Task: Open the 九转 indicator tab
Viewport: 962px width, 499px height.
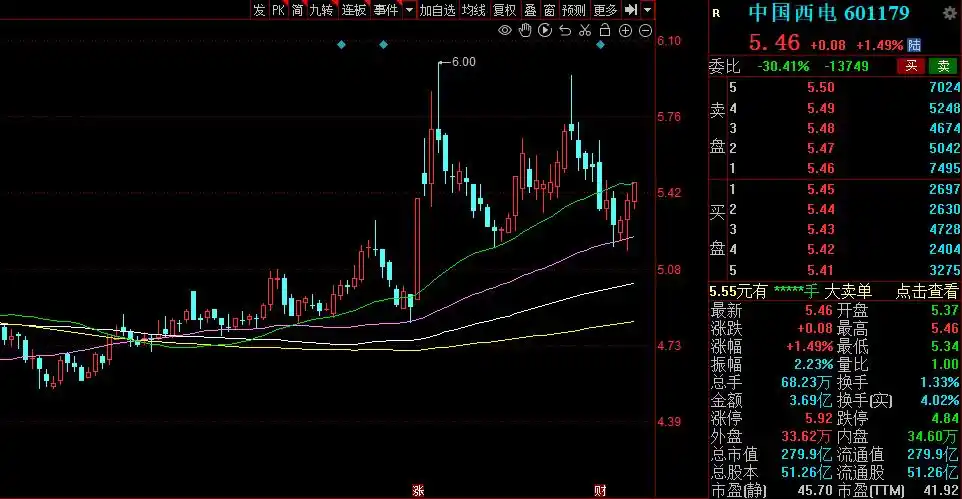Action: click(x=321, y=10)
